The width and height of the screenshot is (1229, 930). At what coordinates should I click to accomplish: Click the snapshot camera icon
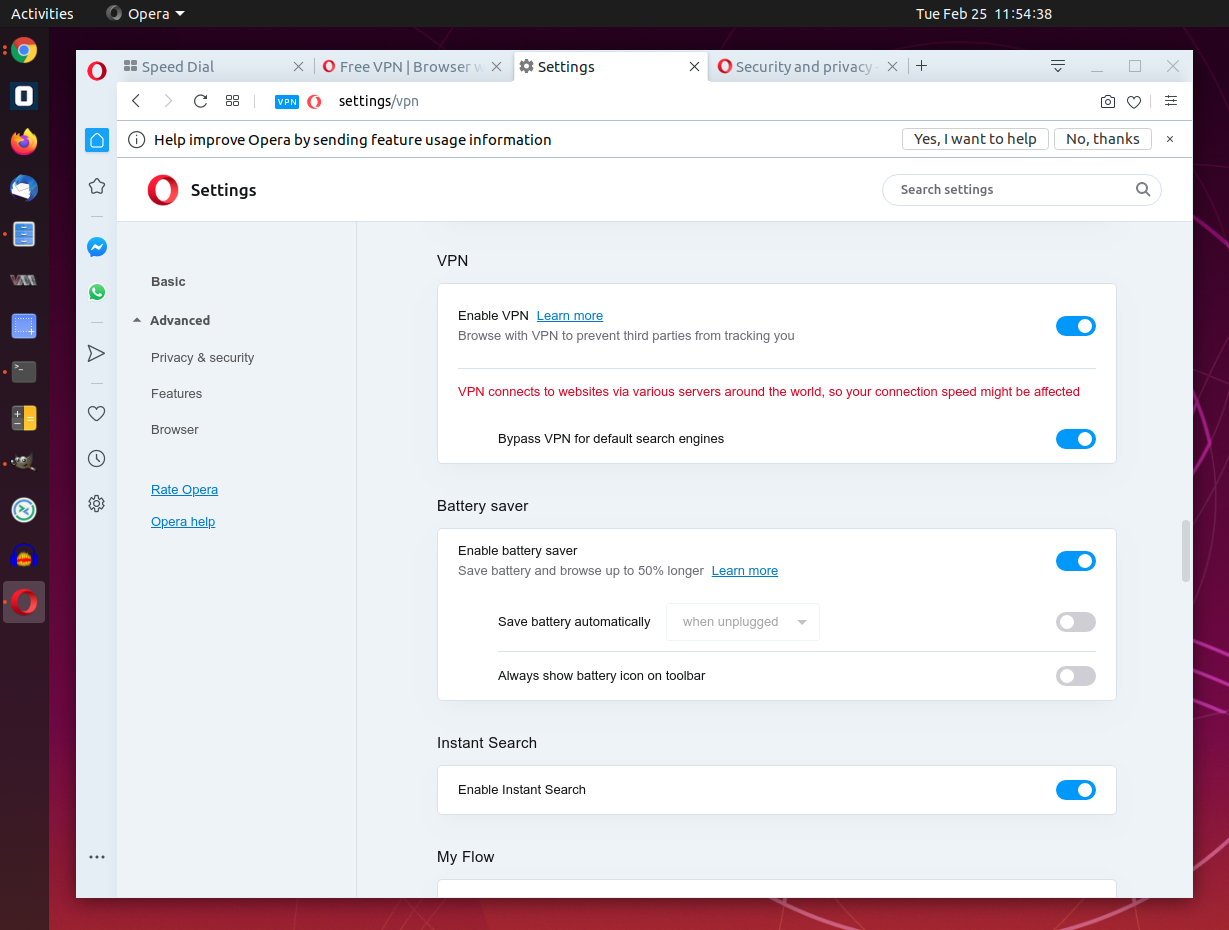(x=1107, y=101)
